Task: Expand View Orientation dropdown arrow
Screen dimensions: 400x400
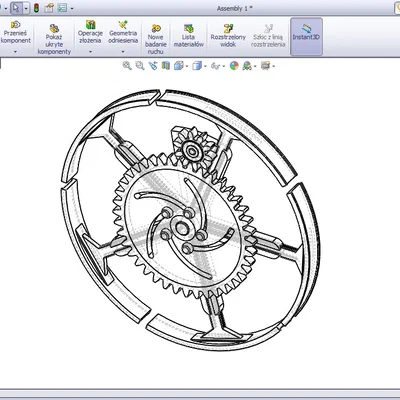Action: 187,66
